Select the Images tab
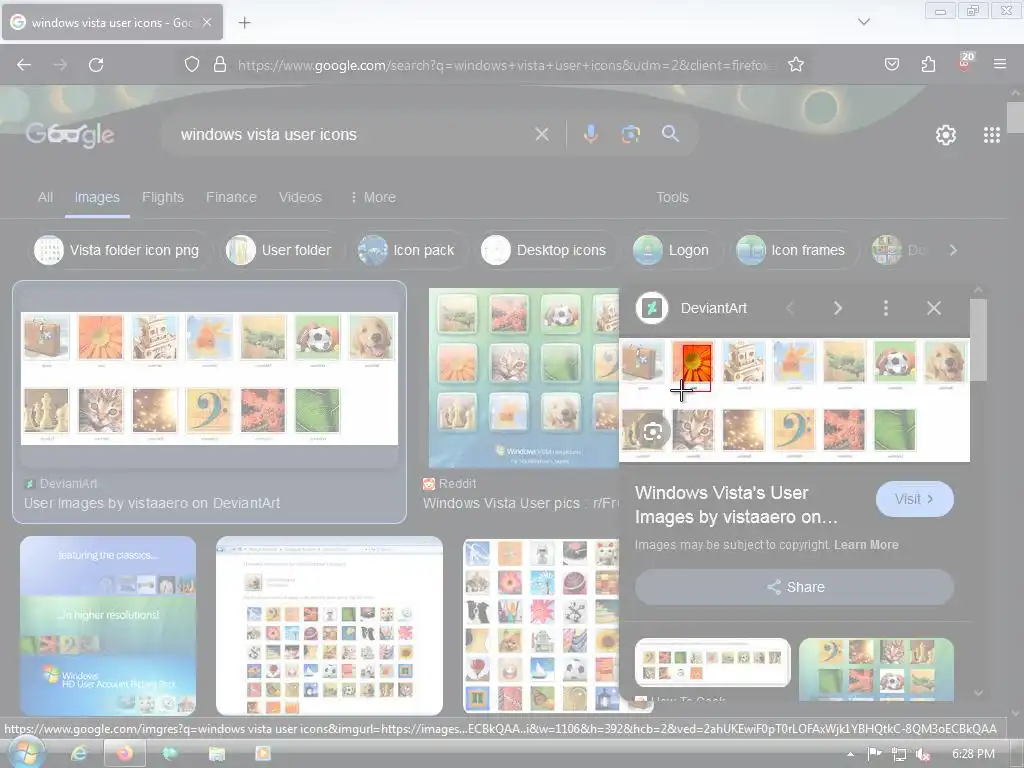Image resolution: width=1024 pixels, height=768 pixels. [x=97, y=197]
